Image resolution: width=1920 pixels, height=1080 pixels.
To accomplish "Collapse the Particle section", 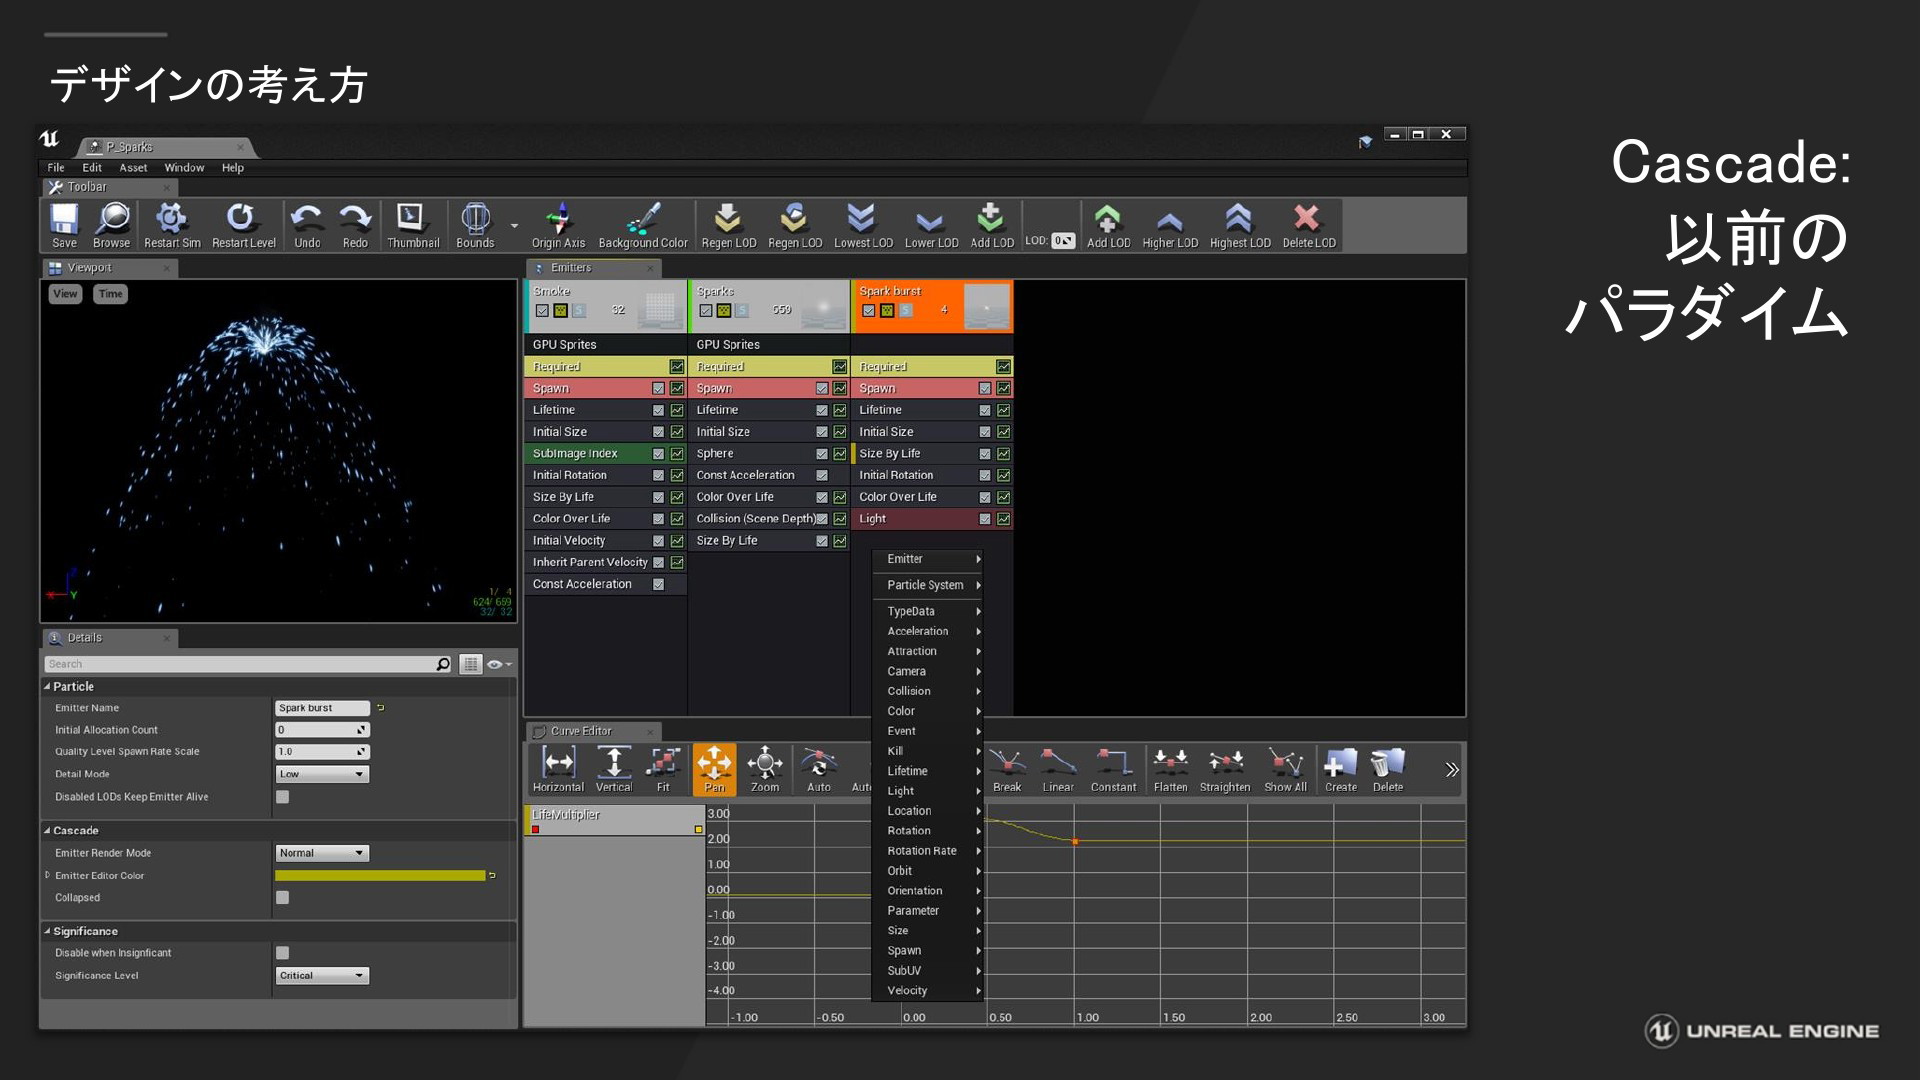I will (x=47, y=687).
